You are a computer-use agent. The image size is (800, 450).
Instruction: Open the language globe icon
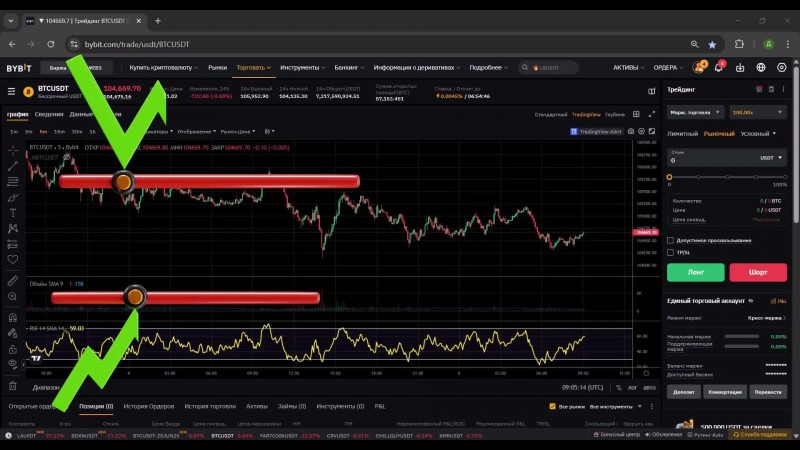tap(761, 67)
